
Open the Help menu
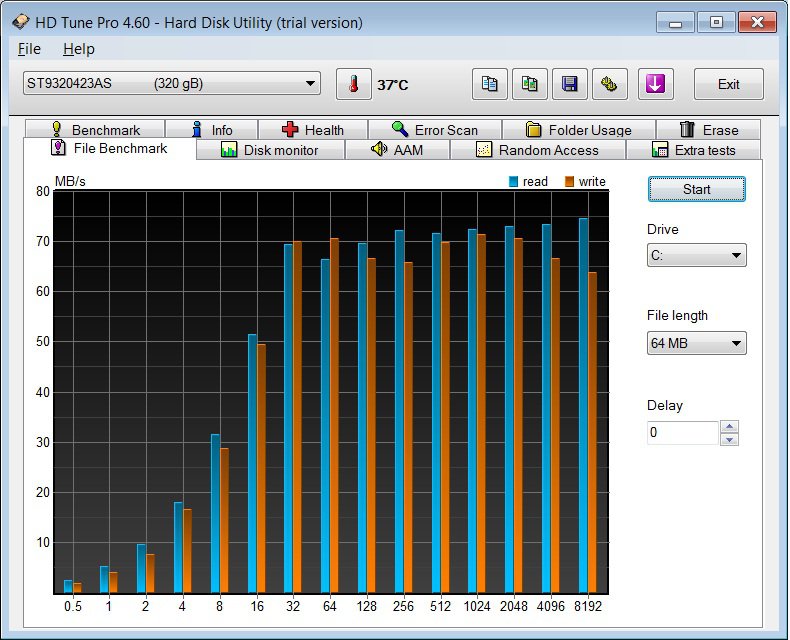[79, 49]
